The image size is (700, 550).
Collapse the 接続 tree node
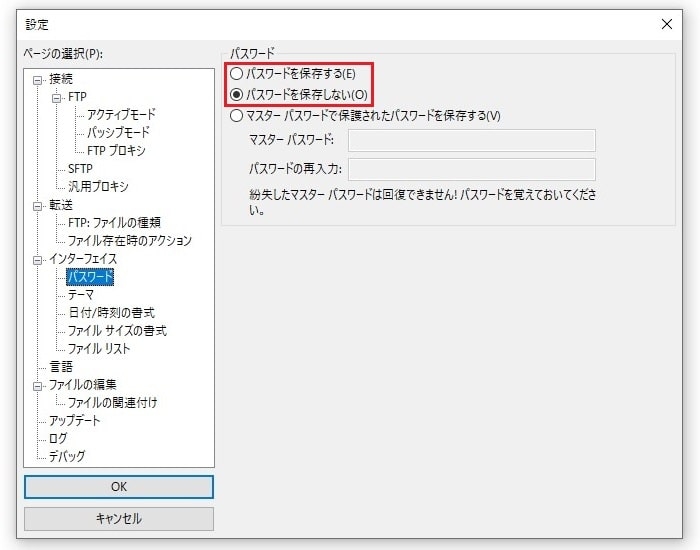coord(38,79)
